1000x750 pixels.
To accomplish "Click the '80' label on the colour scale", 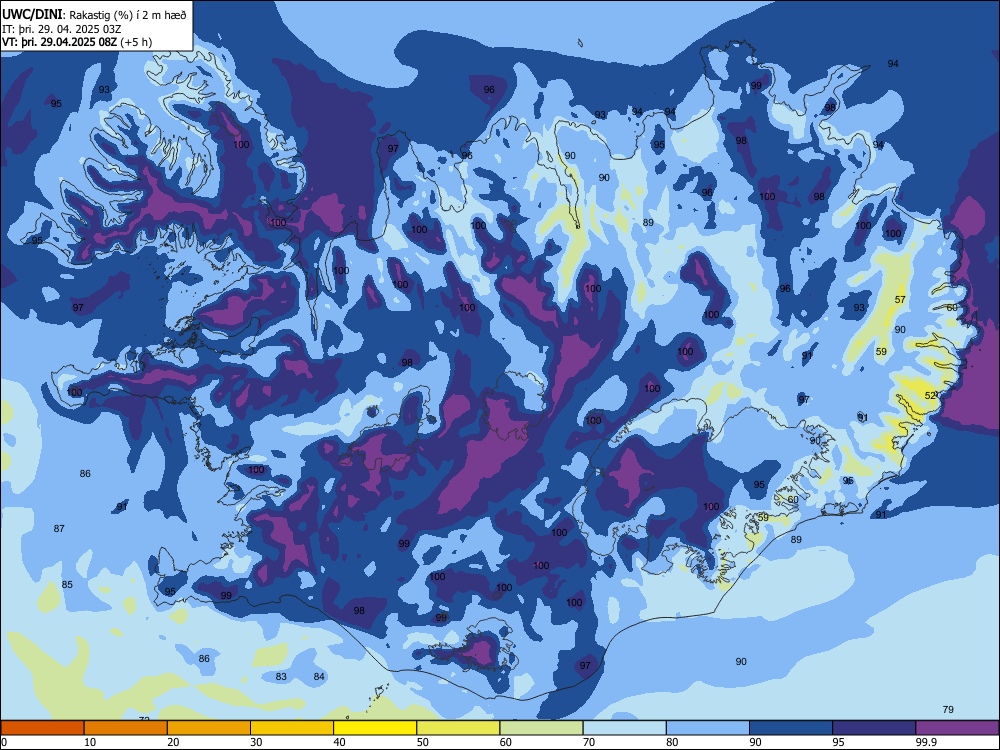I will (x=672, y=742).
